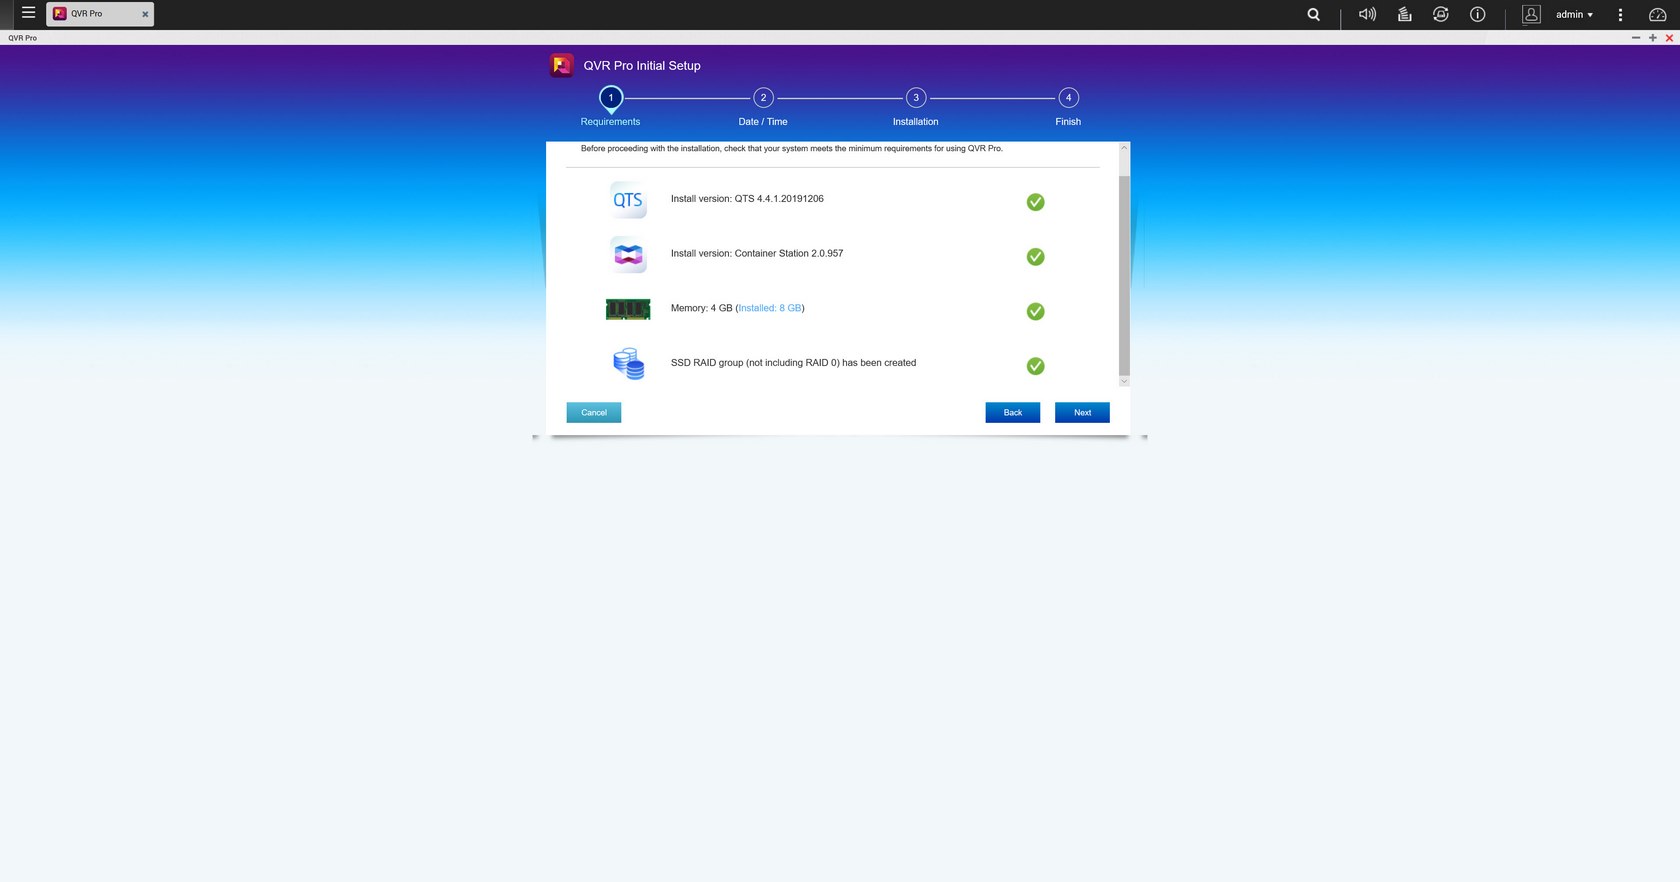
Task: Select the SSD RAID group requirement text
Action: (x=793, y=363)
